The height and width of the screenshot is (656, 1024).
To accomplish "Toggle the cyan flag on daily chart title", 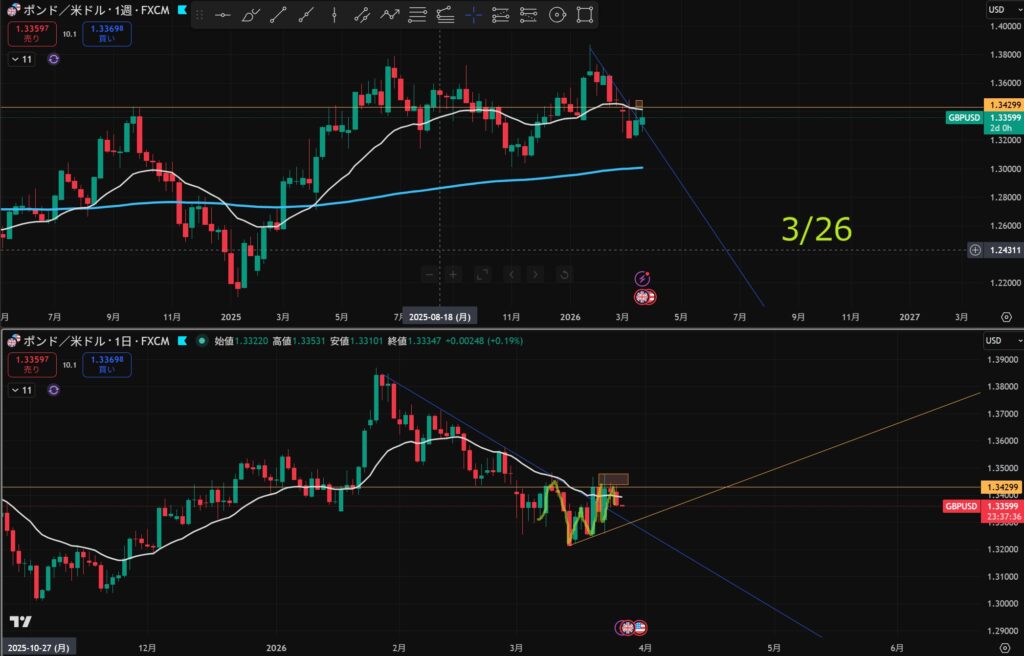I will 182,341.
